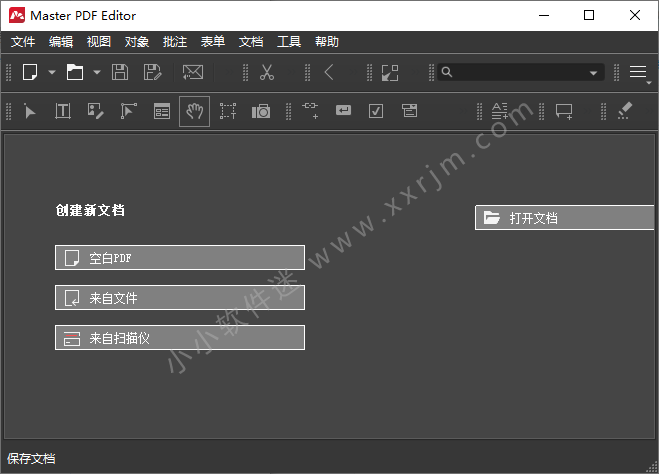Image resolution: width=659 pixels, height=474 pixels.
Task: Select the Hand tool
Action: tap(194, 111)
